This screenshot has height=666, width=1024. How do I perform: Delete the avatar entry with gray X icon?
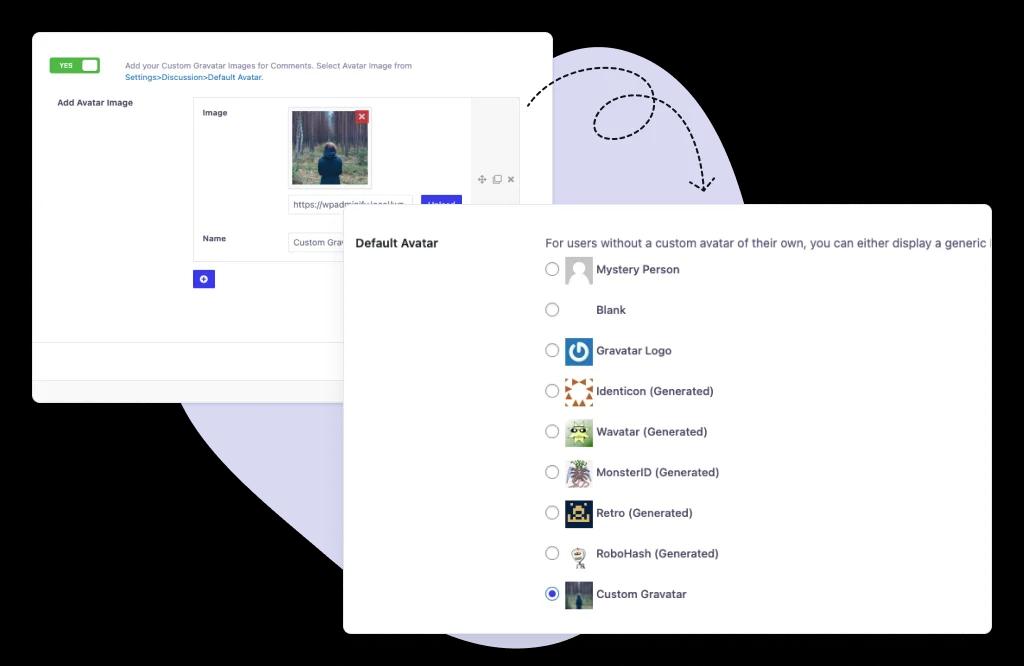[x=511, y=180]
